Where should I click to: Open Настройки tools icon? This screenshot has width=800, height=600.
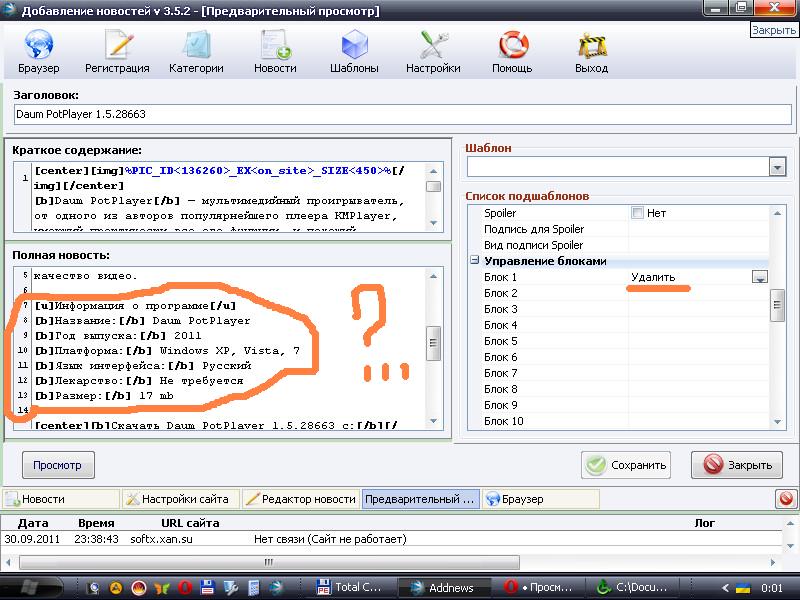click(x=433, y=45)
